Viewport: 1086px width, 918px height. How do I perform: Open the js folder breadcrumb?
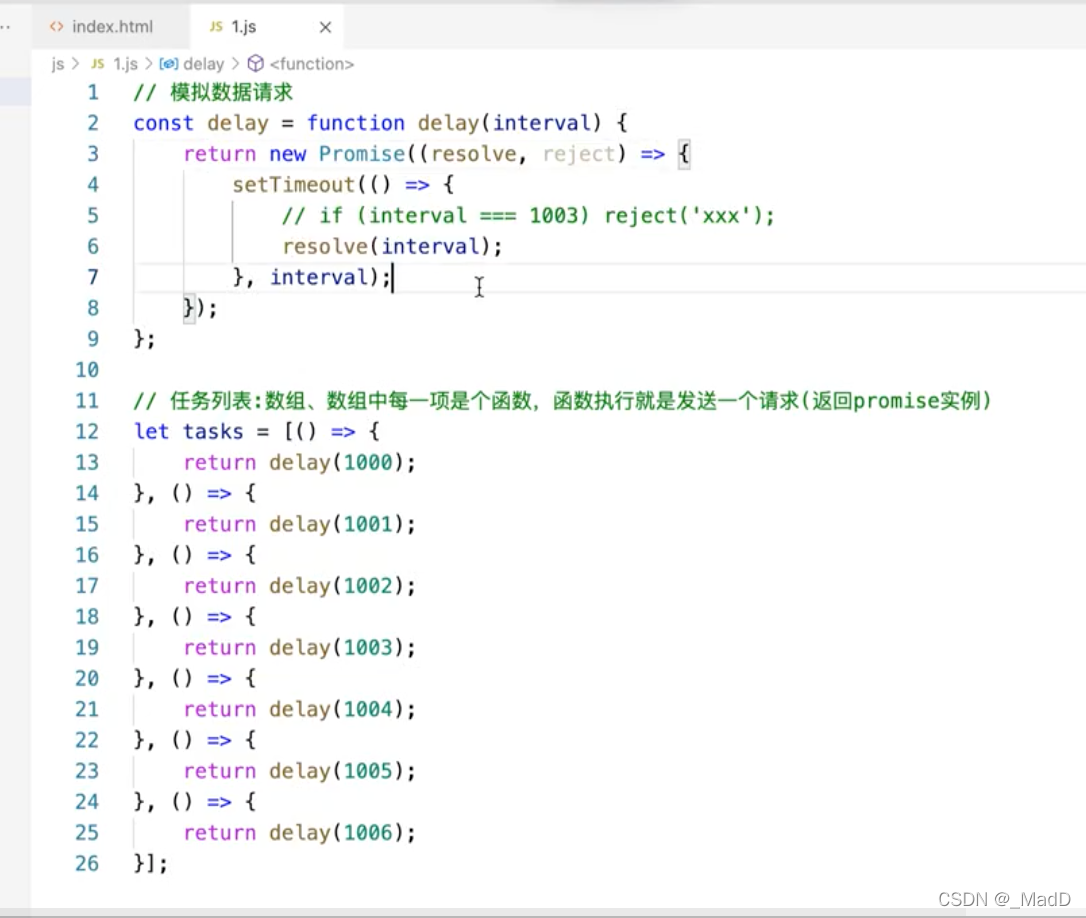(57, 64)
